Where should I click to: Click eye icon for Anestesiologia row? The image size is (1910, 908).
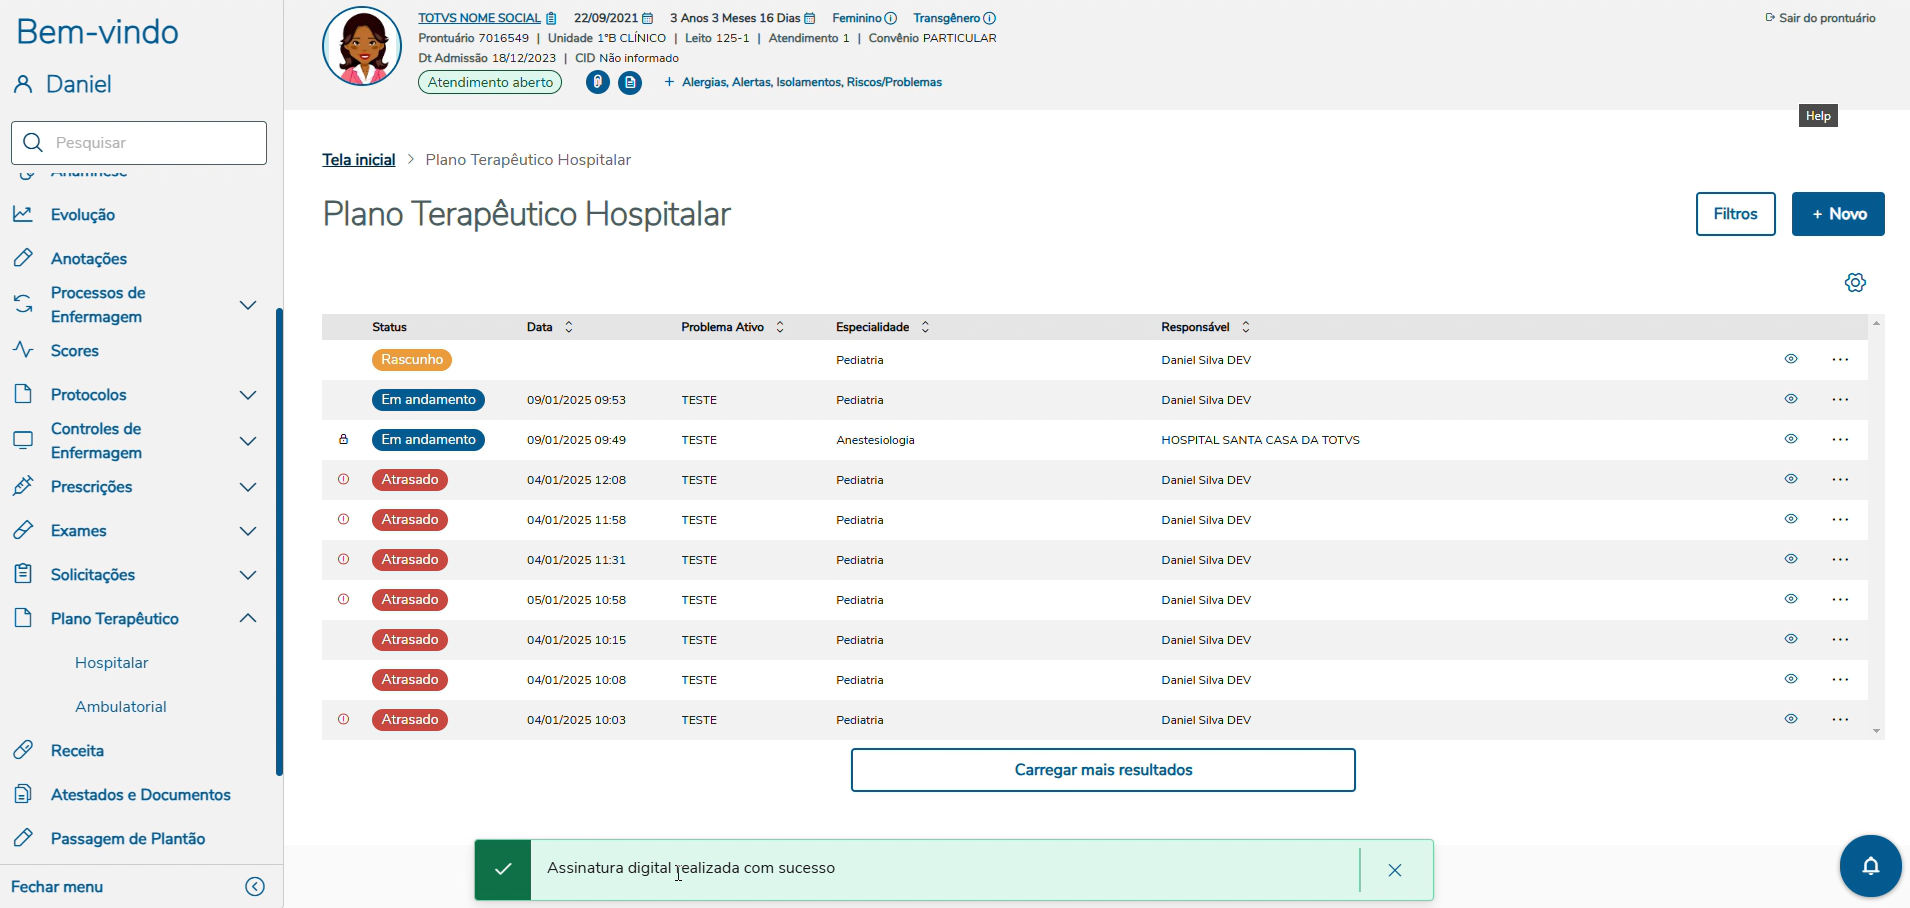tap(1791, 439)
